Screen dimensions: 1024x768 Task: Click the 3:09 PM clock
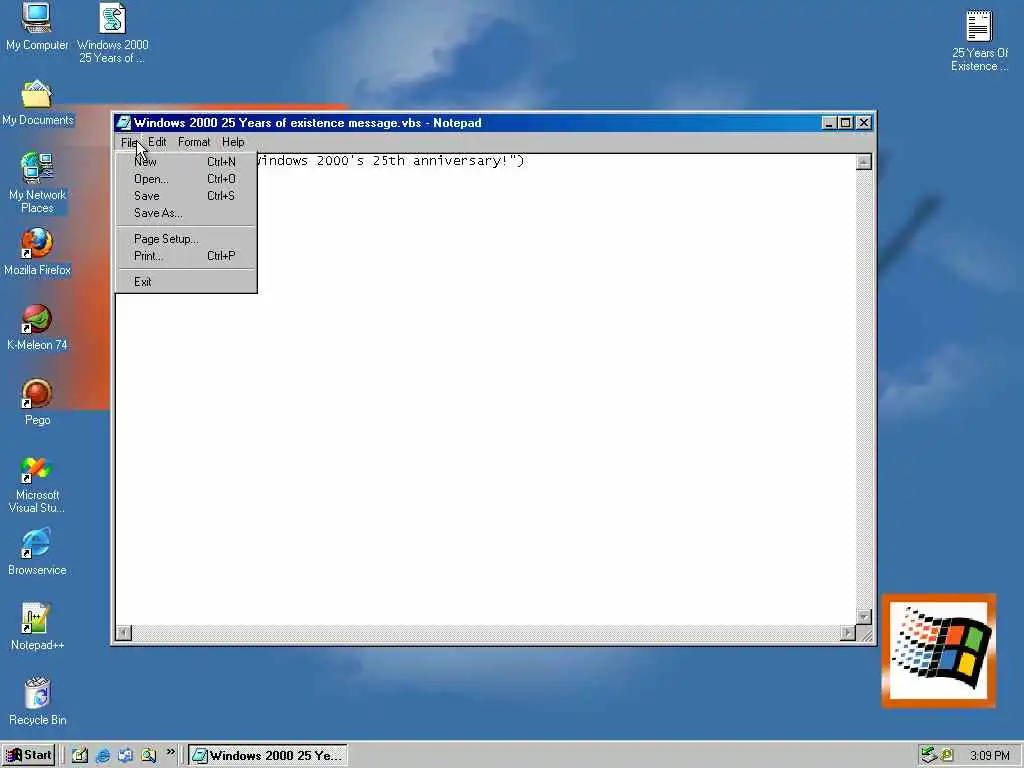989,756
